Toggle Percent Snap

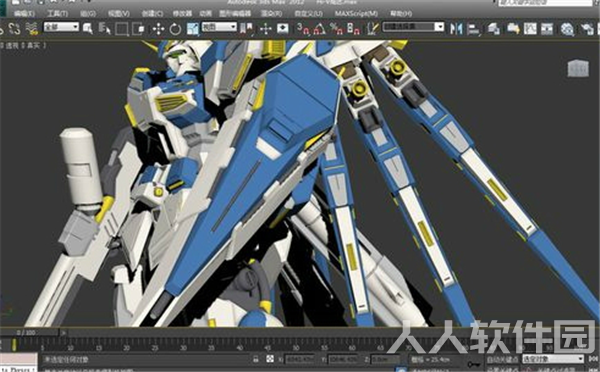(x=337, y=29)
